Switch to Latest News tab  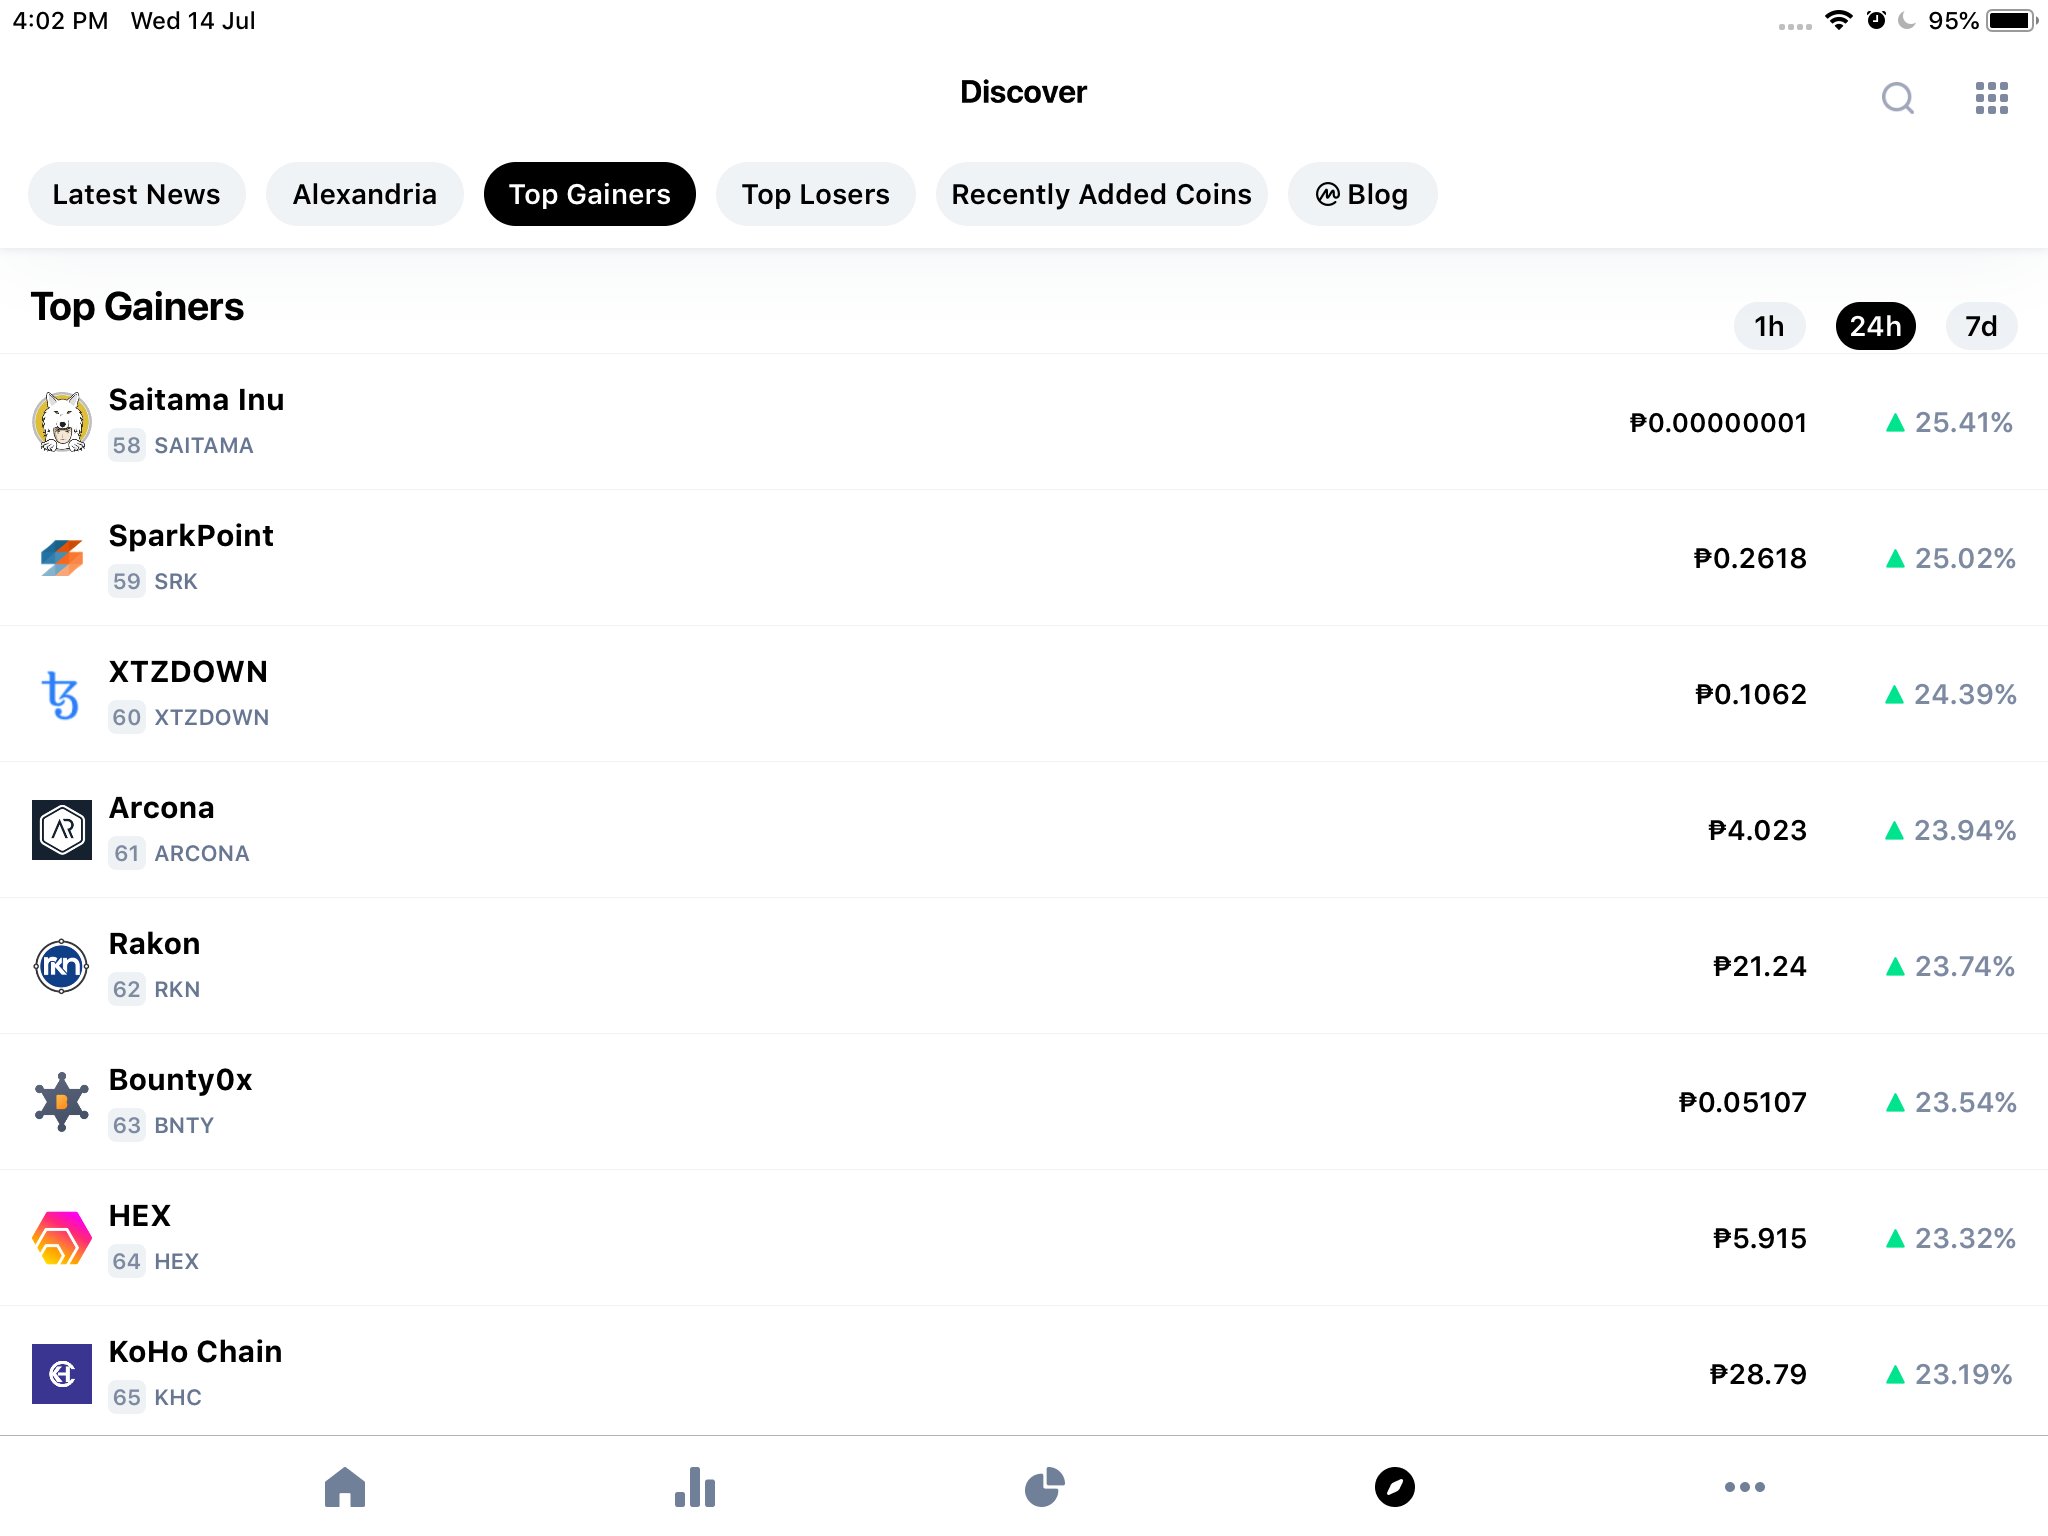click(x=136, y=194)
